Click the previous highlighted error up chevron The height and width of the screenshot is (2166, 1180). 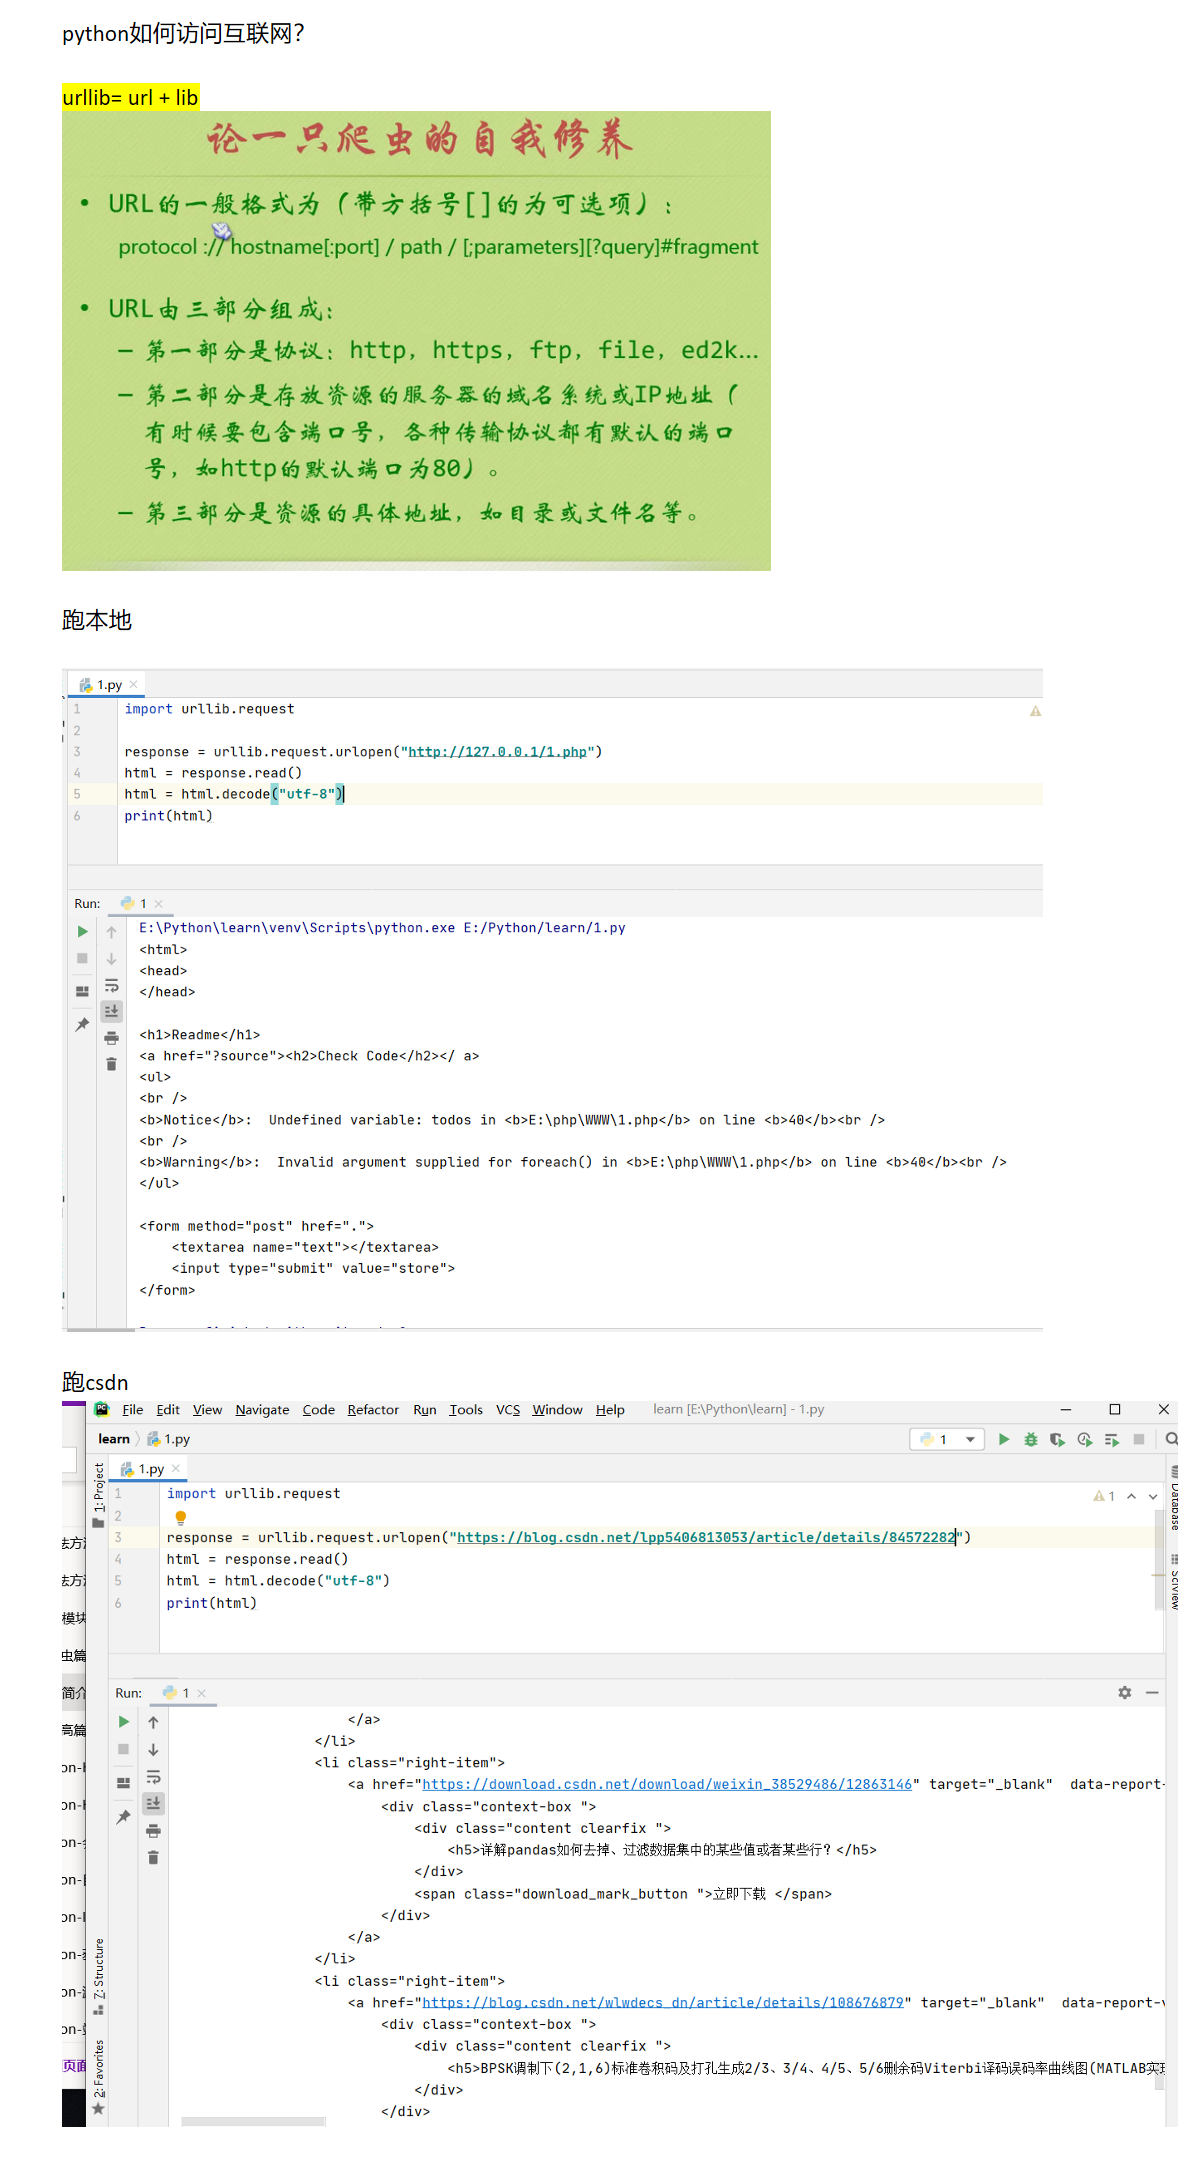point(1131,1496)
